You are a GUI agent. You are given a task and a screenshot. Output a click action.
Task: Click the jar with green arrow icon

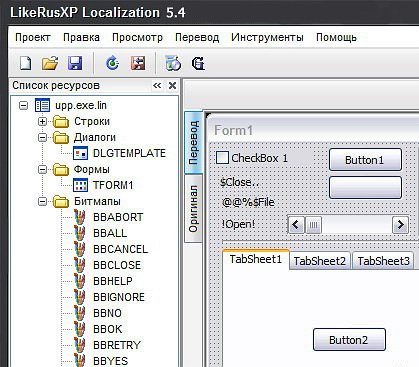click(173, 63)
